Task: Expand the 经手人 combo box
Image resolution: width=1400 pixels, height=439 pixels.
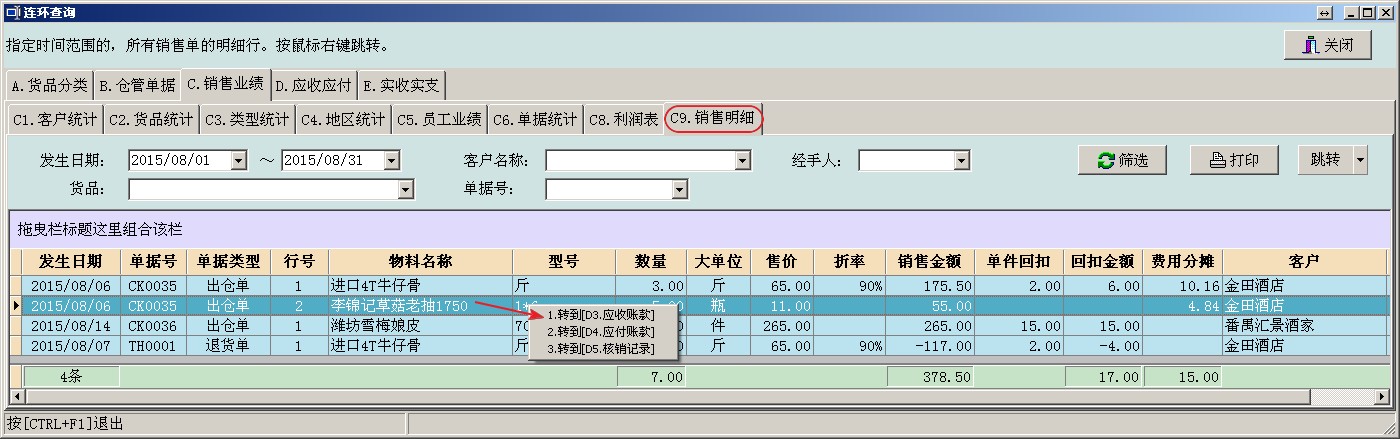Action: pyautogui.click(x=961, y=160)
